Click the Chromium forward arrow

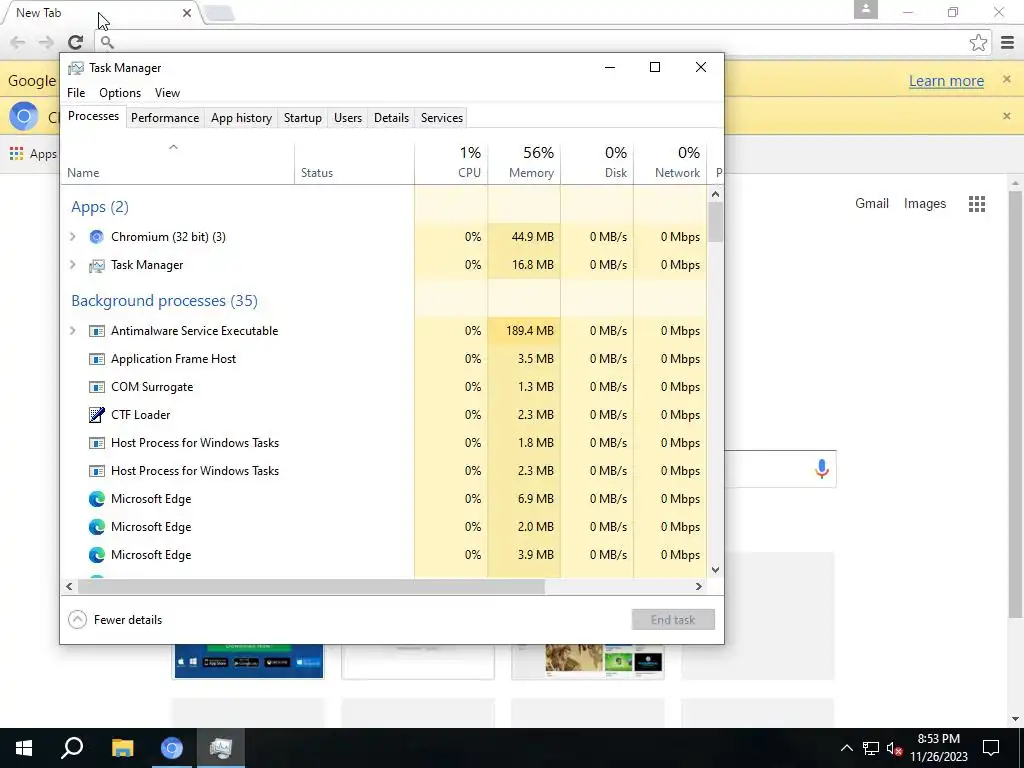click(46, 42)
